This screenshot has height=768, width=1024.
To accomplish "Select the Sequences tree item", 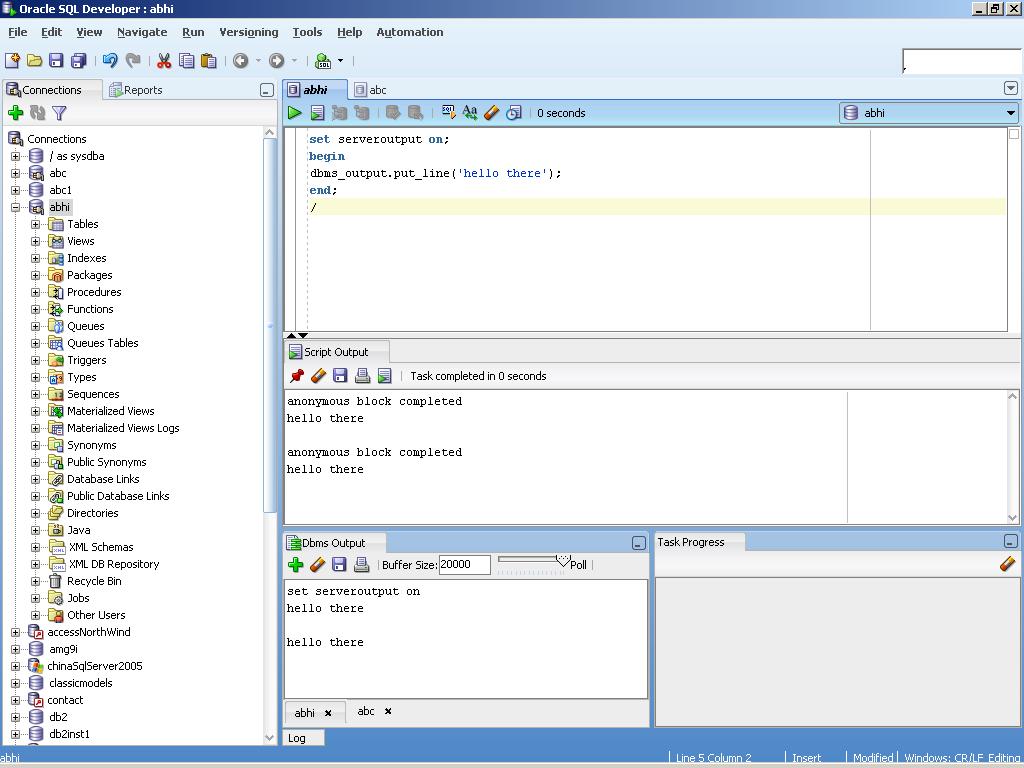I will [x=93, y=394].
